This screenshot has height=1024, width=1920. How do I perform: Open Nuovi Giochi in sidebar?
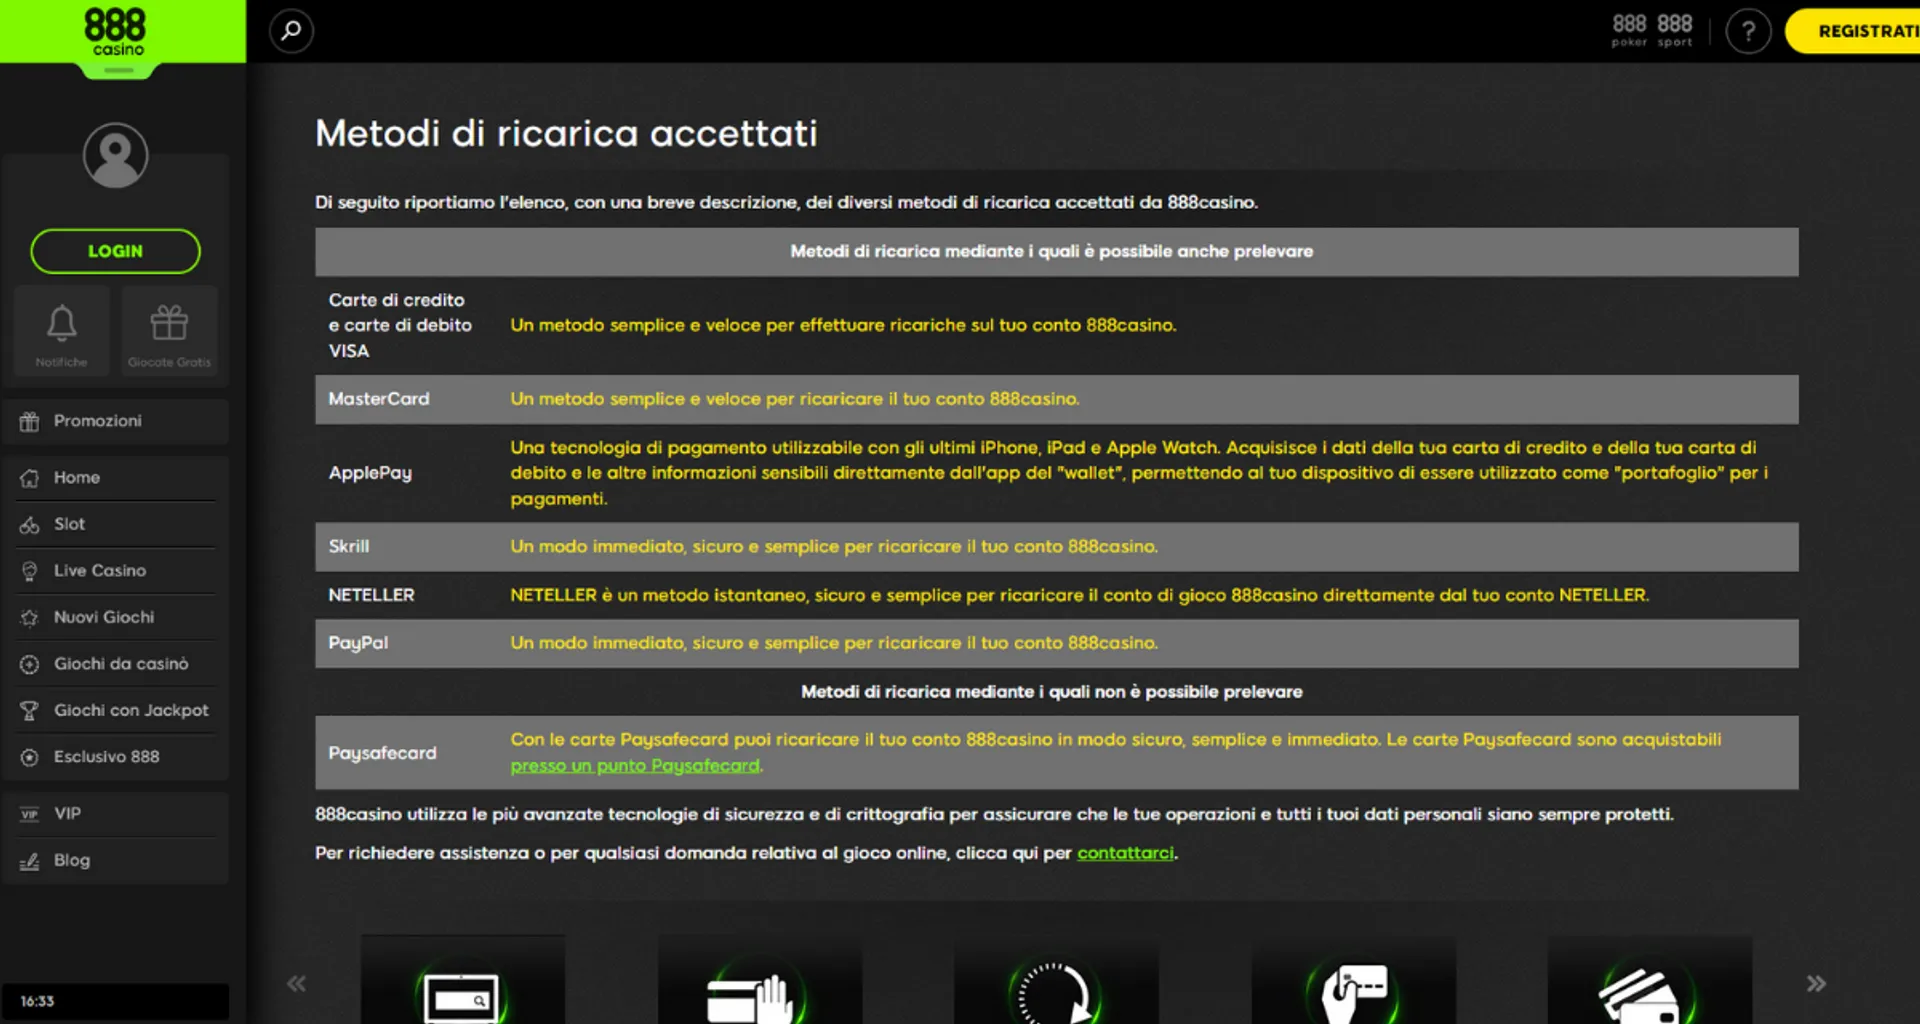115,617
